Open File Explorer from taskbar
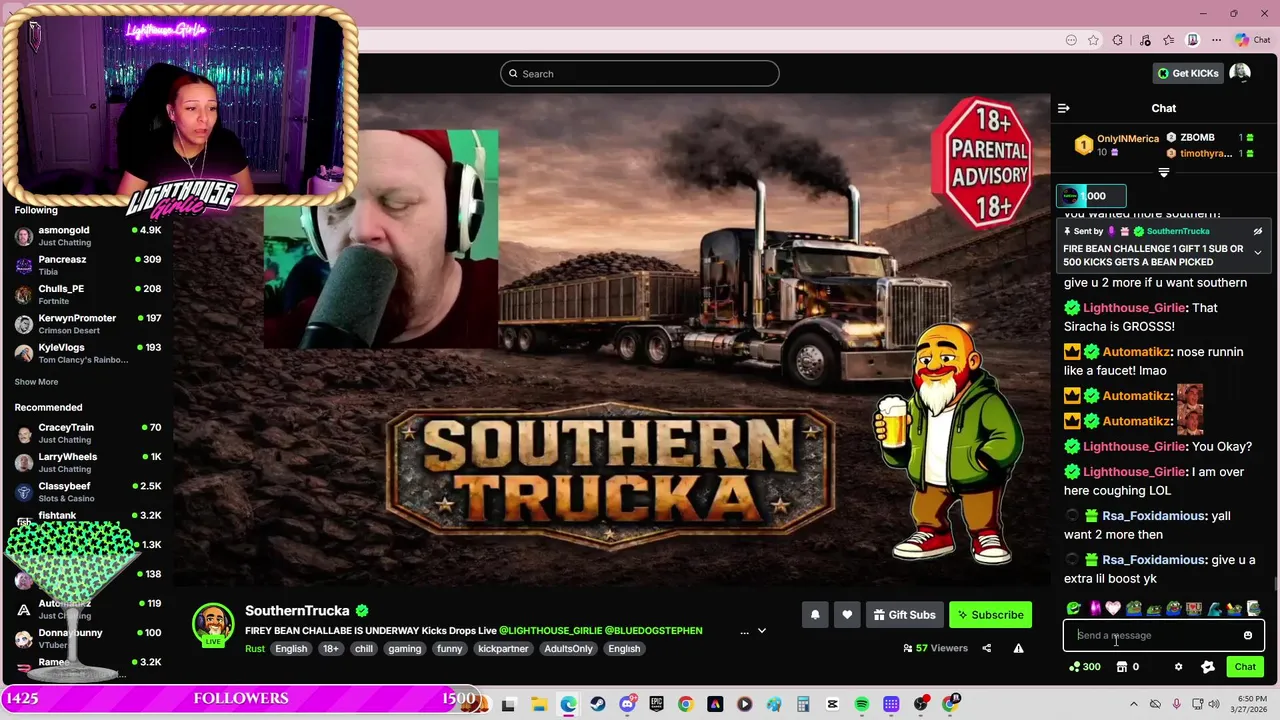Screen dimensions: 1280x720 click(538, 704)
